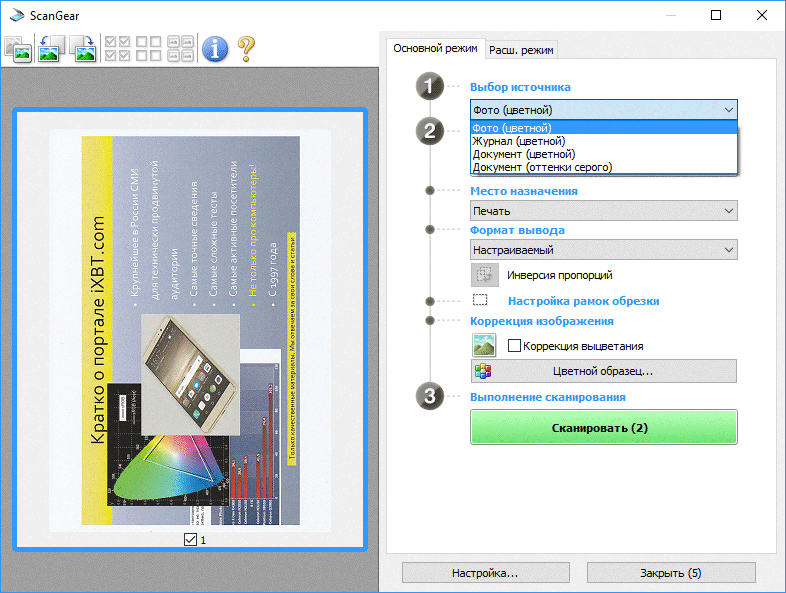786x593 pixels.
Task: Open the Формат вывода dropdown showing Настраиваемый
Action: (x=604, y=250)
